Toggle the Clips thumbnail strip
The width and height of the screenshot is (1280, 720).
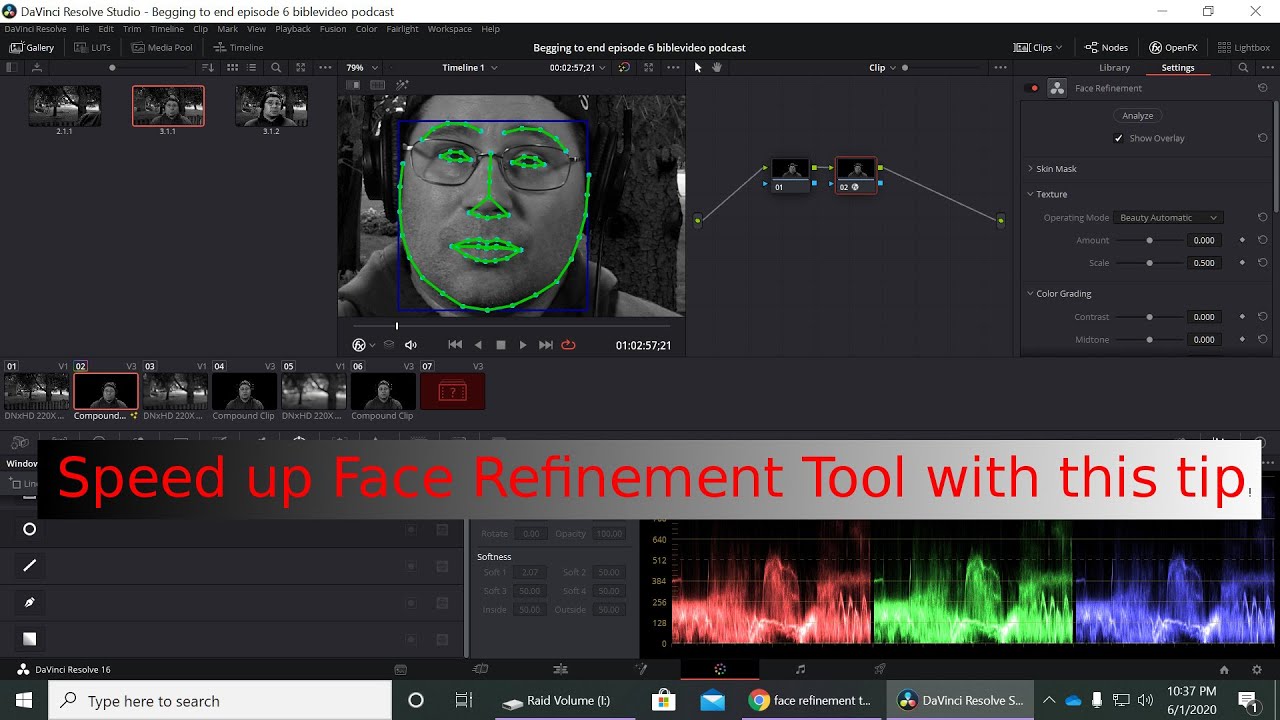pos(1038,47)
